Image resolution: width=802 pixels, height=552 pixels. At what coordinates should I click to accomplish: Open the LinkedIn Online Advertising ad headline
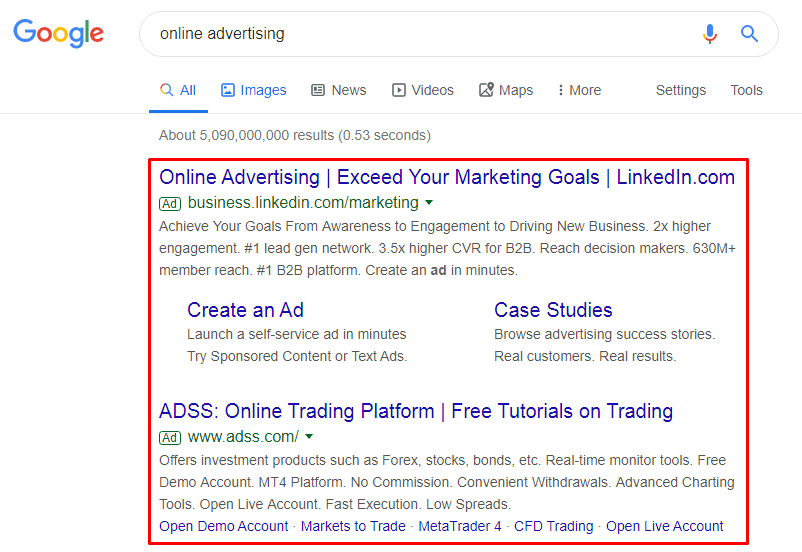pos(447,177)
